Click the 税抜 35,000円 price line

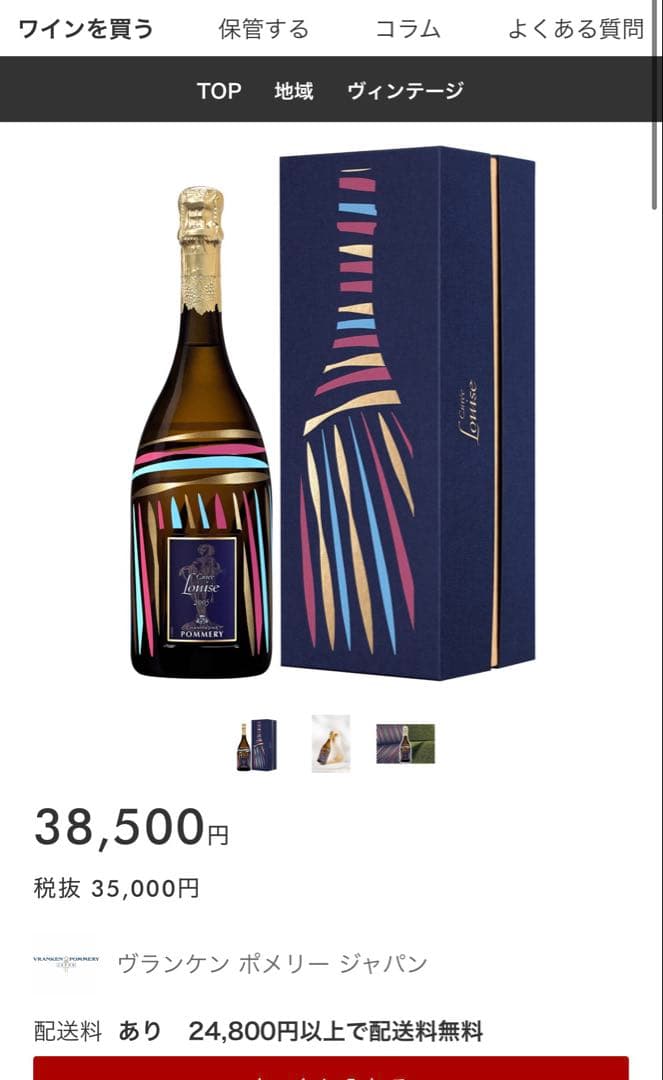(x=116, y=888)
